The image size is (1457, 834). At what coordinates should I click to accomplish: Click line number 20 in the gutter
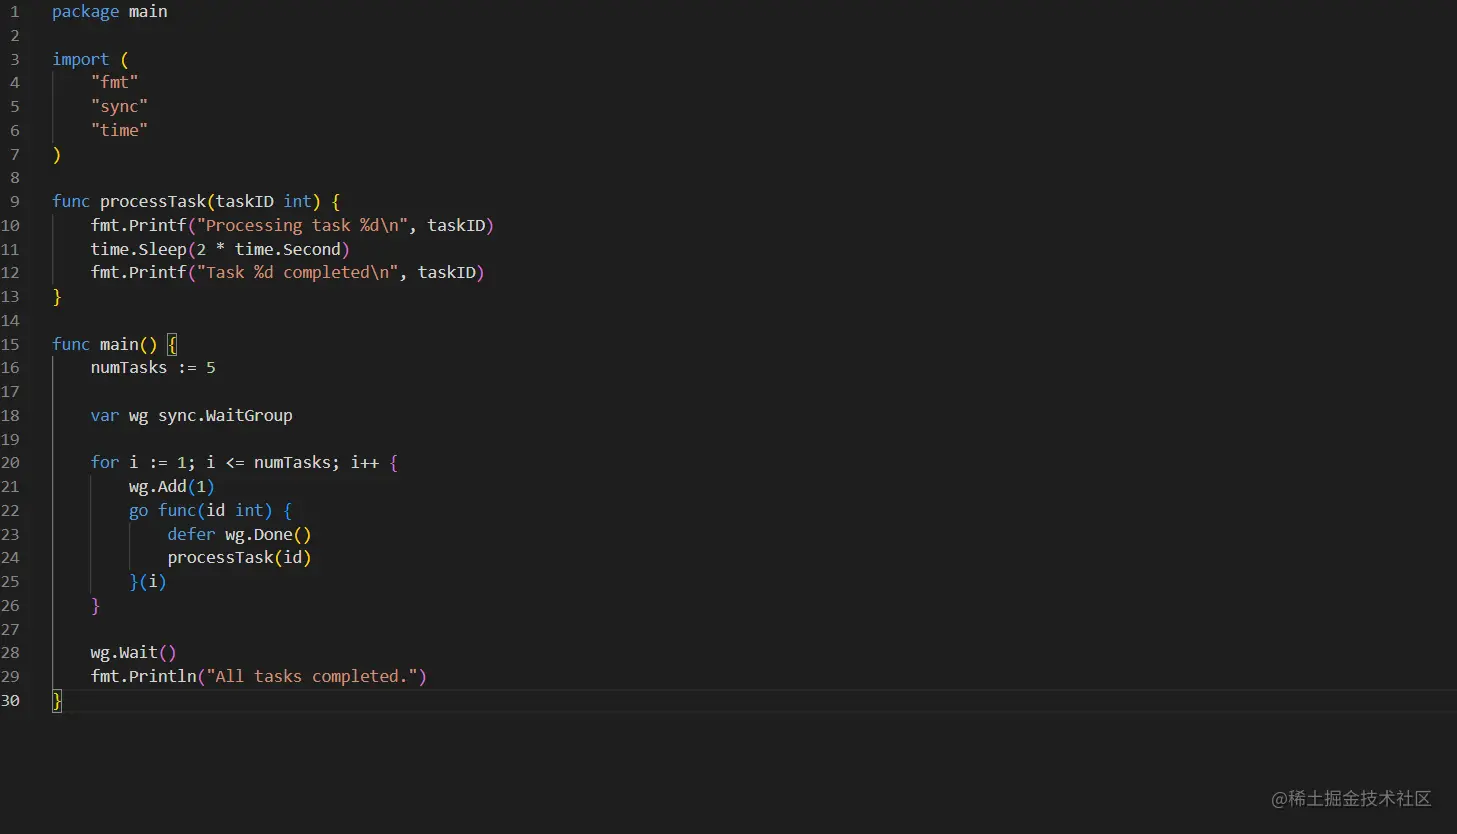point(10,463)
